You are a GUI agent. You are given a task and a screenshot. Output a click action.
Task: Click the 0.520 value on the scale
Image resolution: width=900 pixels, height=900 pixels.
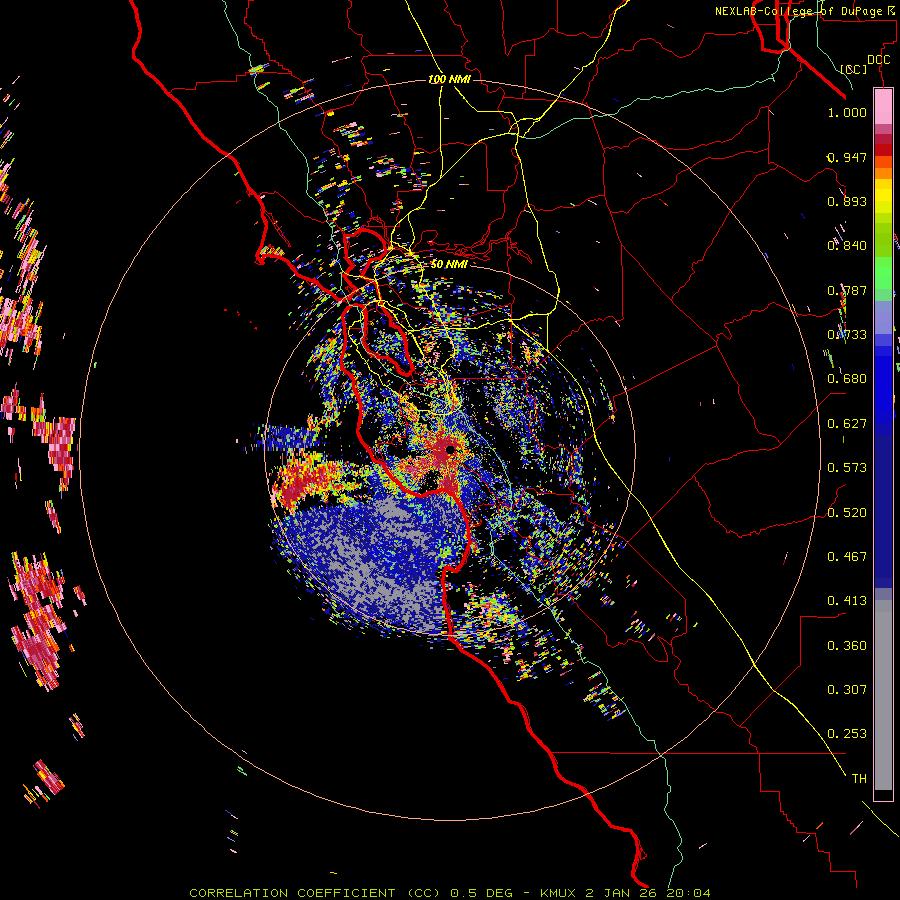(847, 513)
